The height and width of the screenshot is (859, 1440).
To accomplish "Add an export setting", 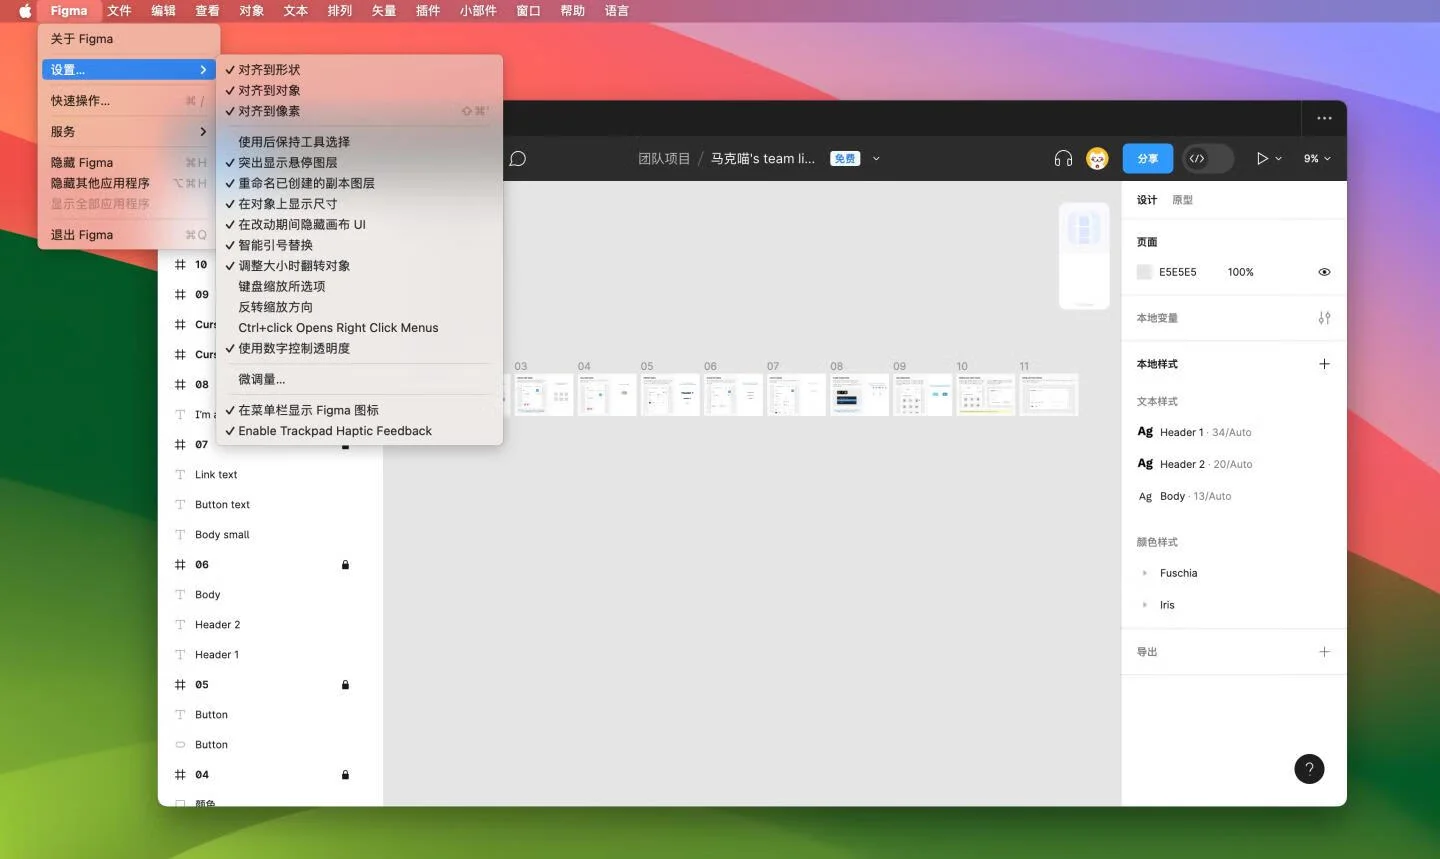I will click(x=1324, y=652).
